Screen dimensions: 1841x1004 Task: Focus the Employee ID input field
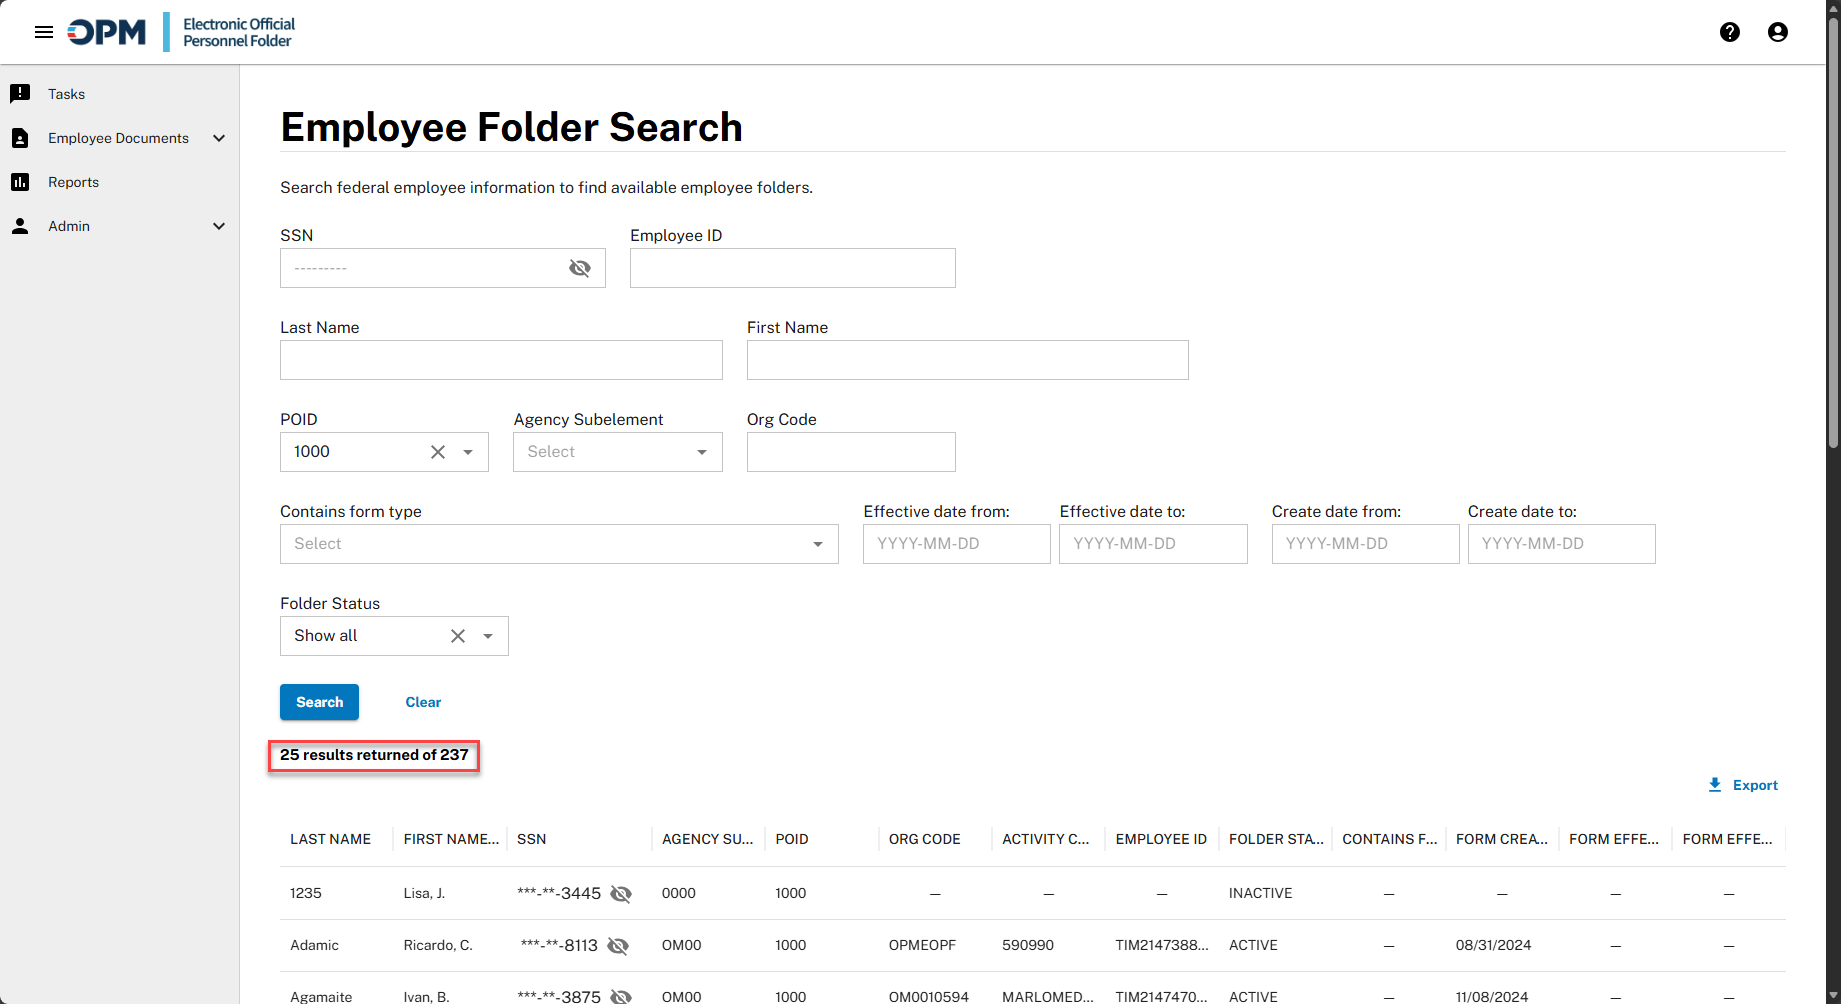[793, 268]
